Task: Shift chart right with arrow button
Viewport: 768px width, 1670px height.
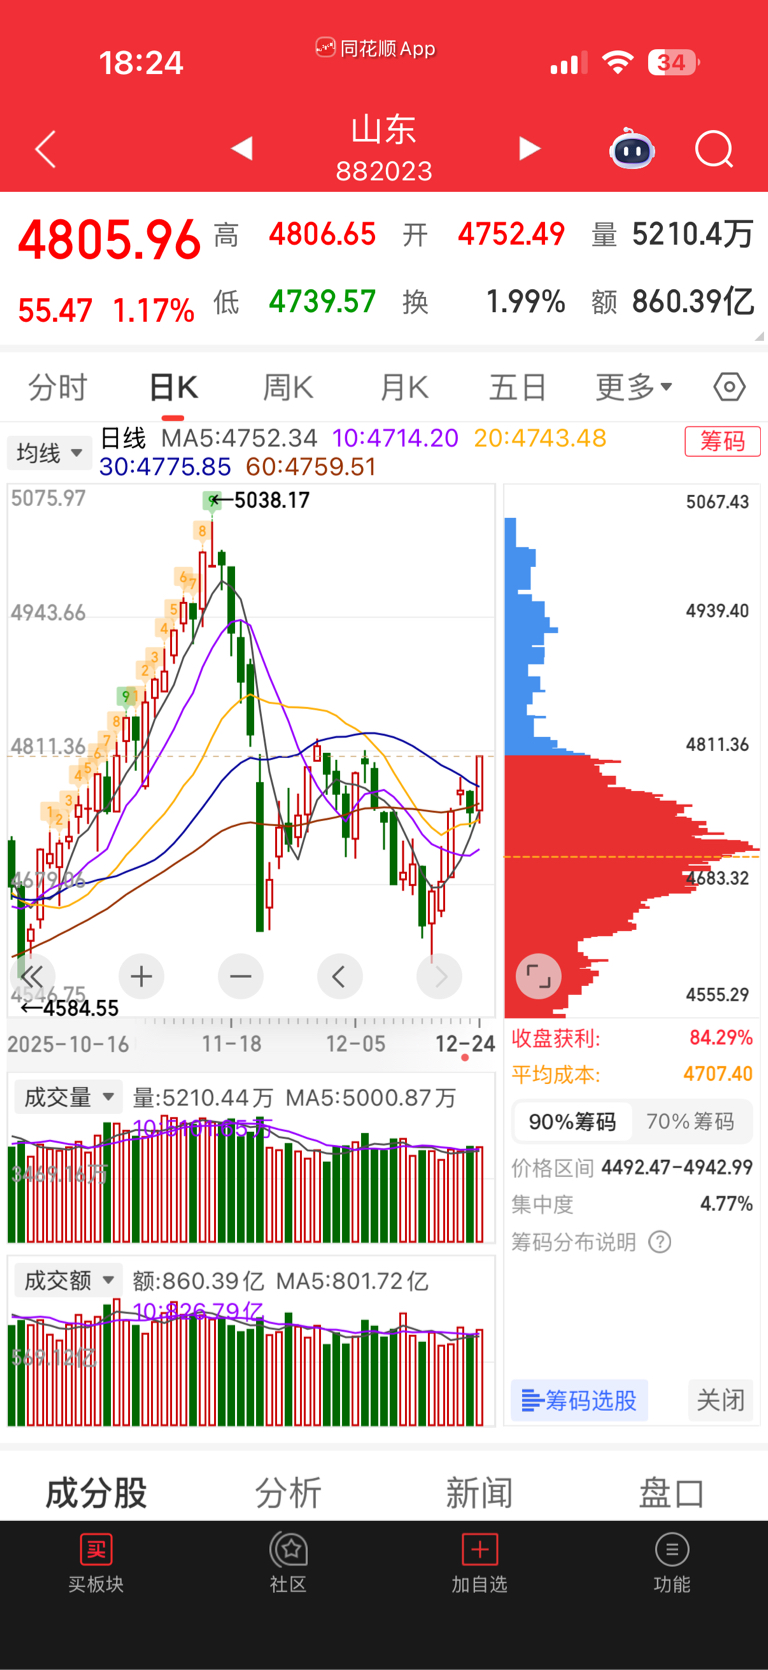Action: [x=439, y=976]
